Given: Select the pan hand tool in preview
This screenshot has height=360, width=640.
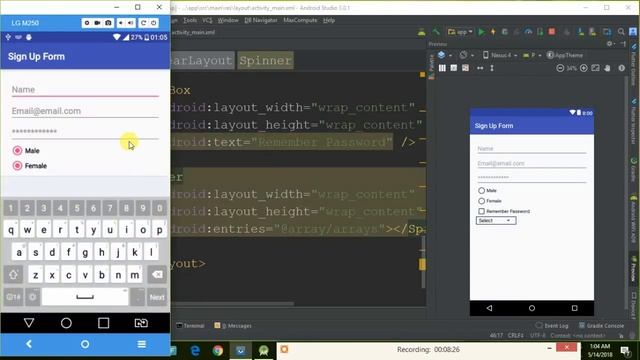Looking at the screenshot, I should point(607,68).
